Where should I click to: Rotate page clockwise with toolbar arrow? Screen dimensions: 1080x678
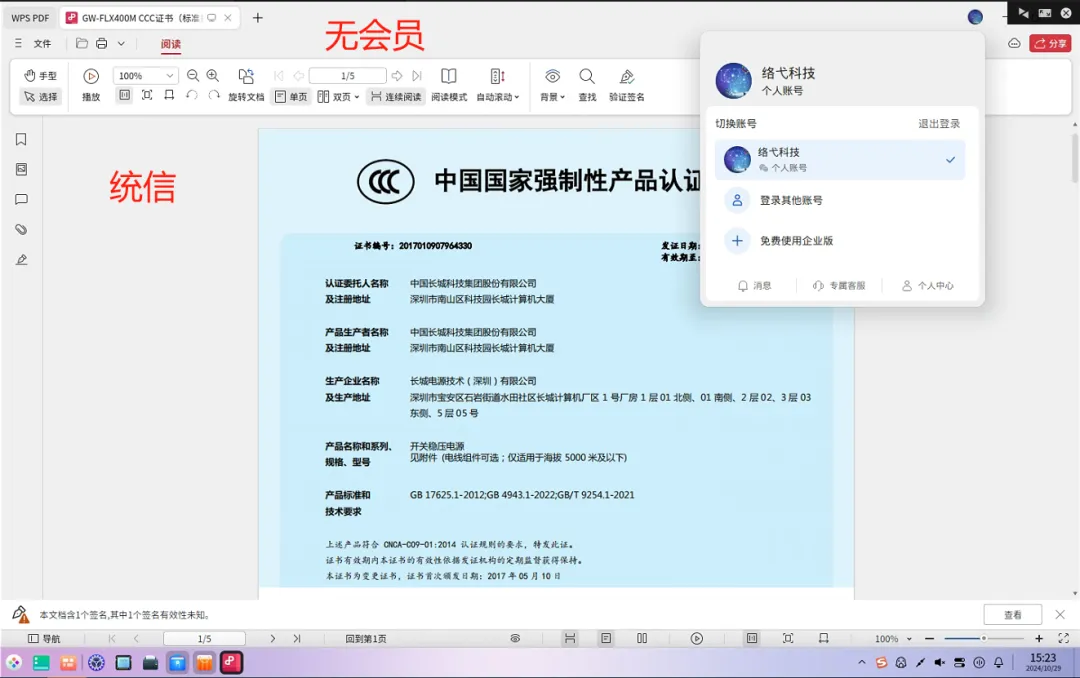[214, 95]
